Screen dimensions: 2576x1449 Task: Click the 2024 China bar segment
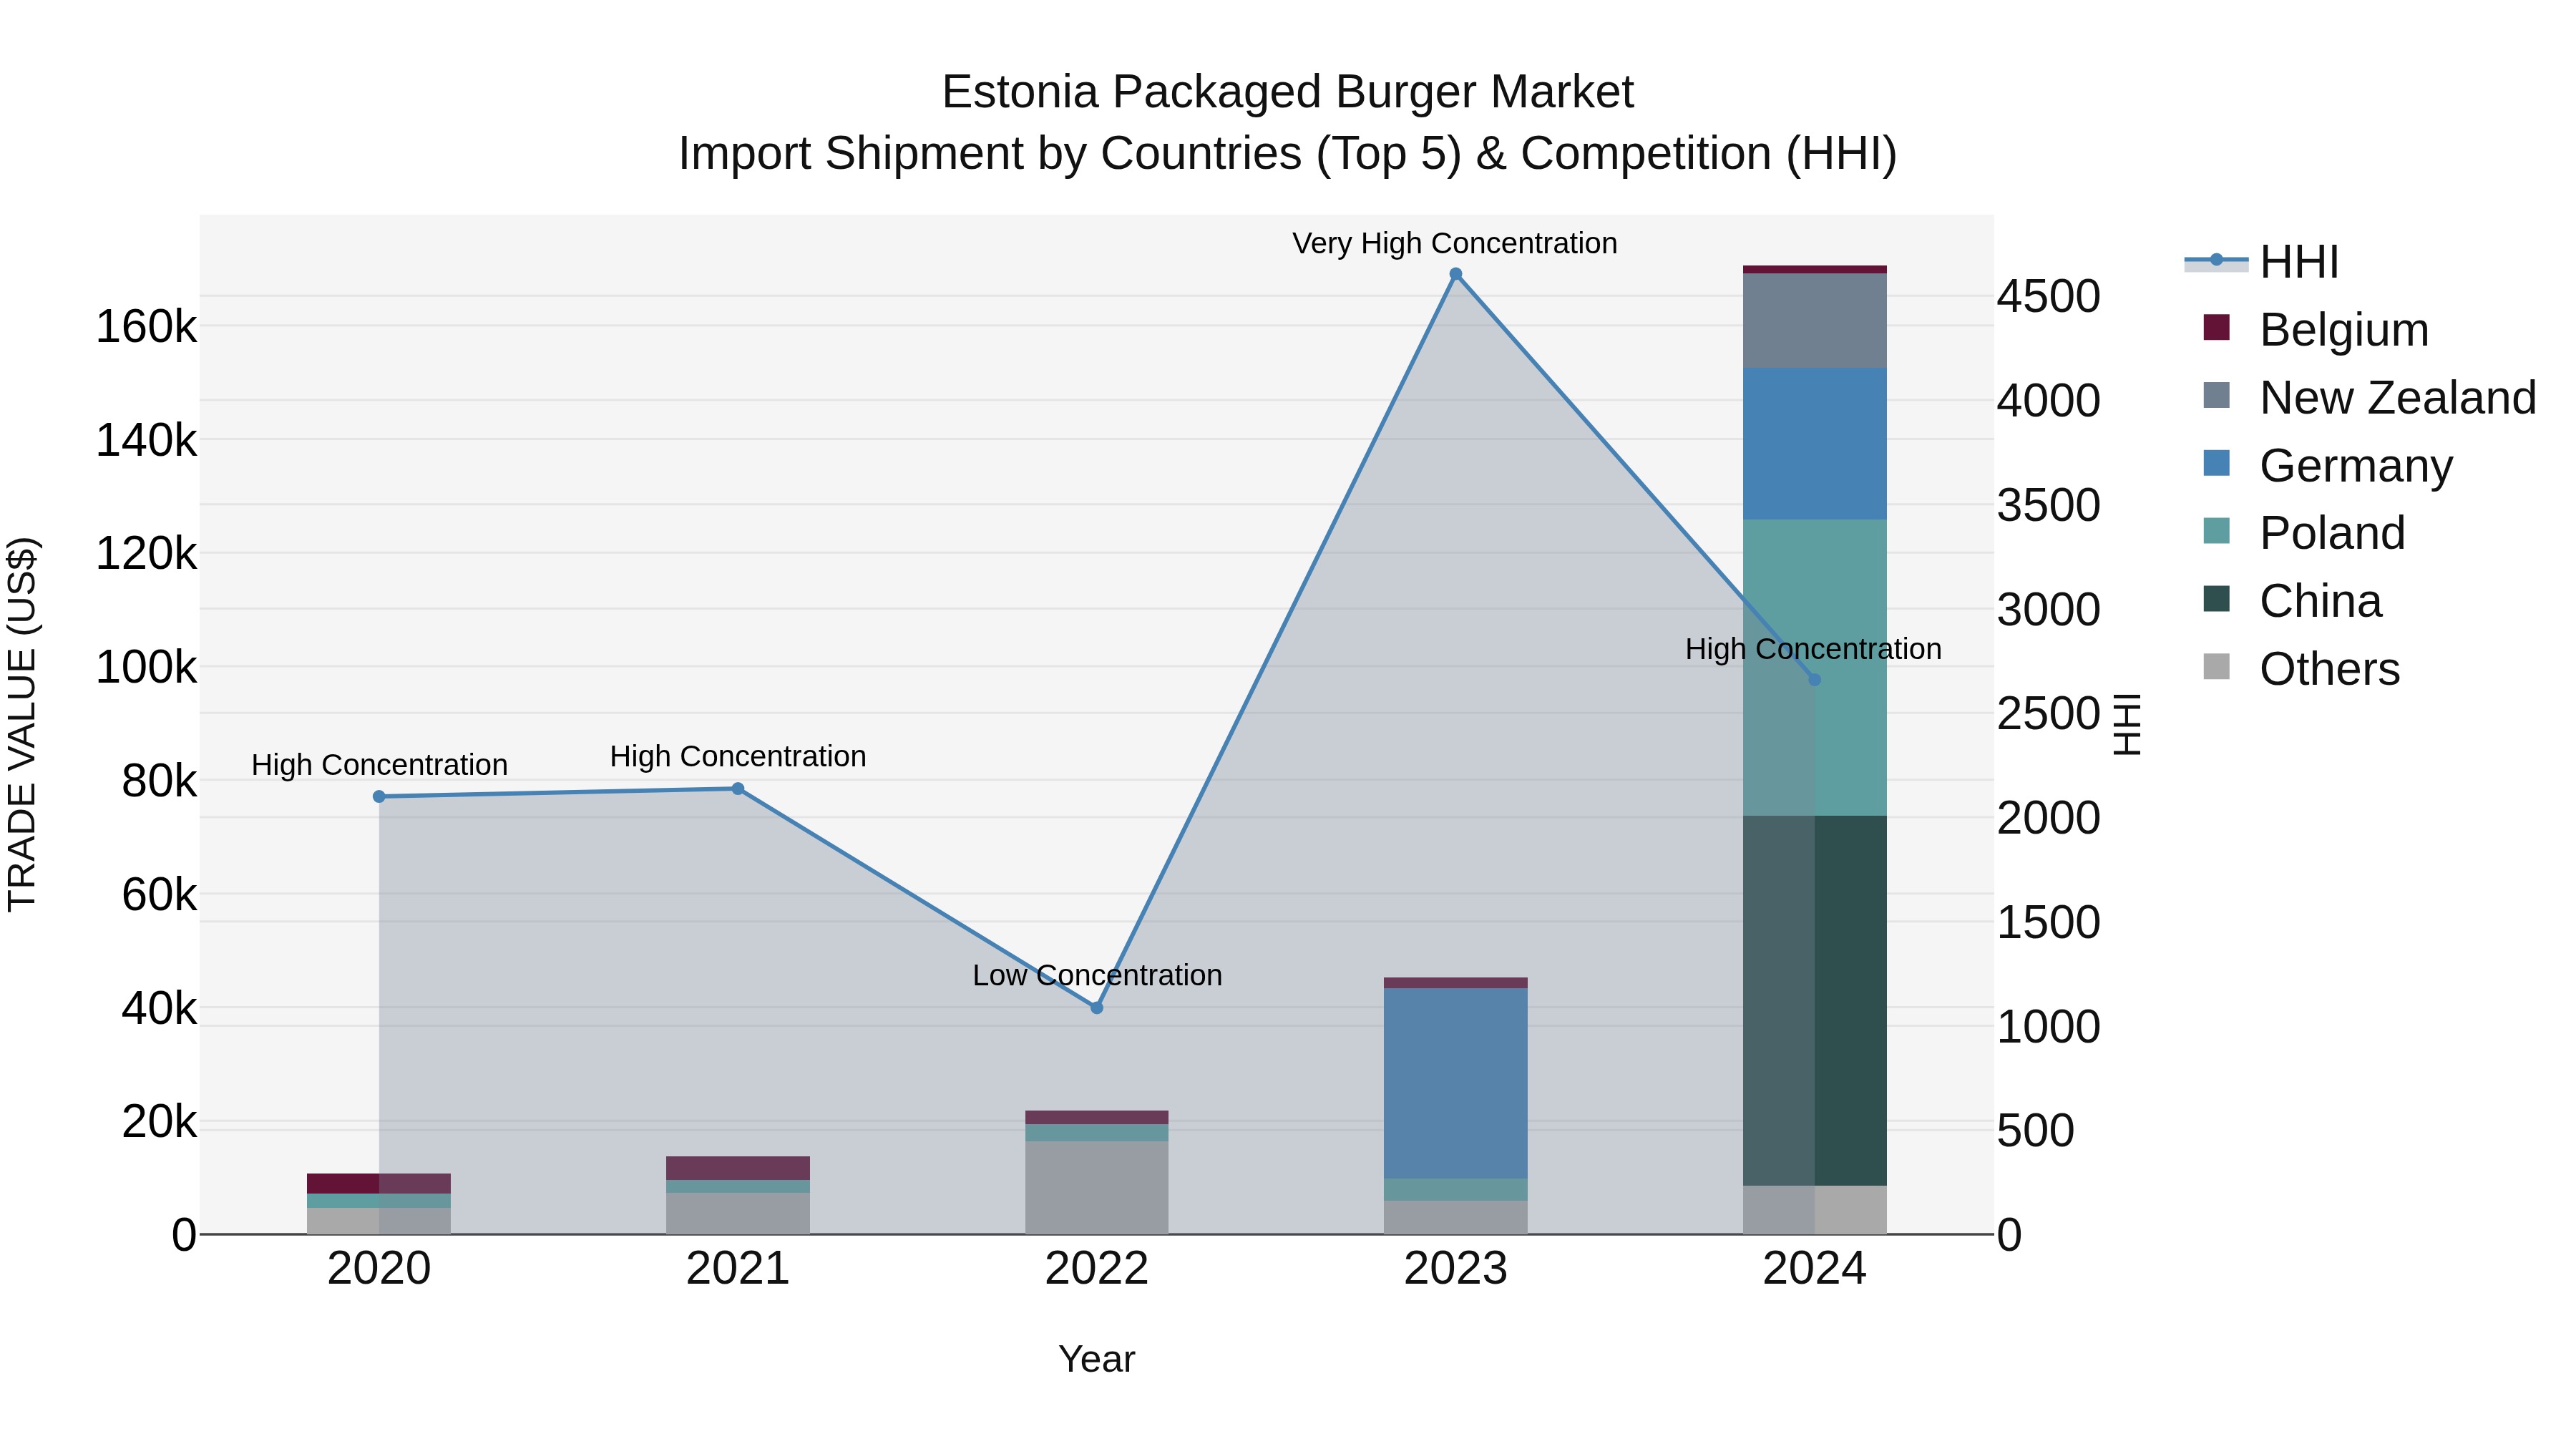[1815, 1001]
